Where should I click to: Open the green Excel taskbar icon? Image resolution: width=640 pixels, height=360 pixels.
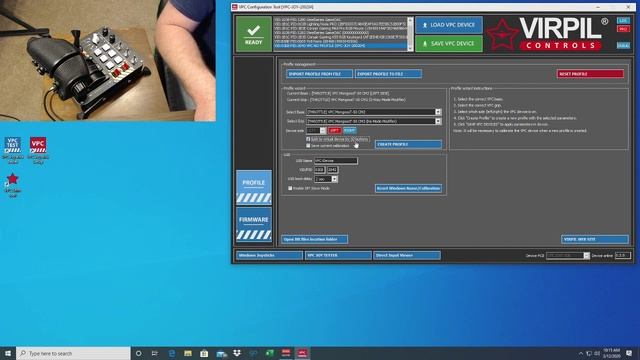[270, 353]
